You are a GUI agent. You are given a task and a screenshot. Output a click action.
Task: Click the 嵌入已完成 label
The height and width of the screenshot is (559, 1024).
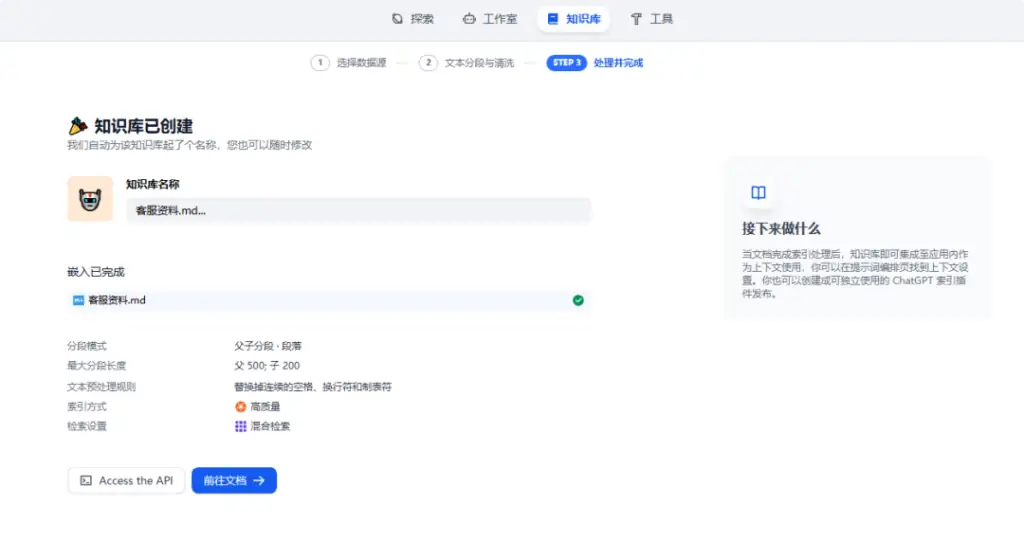coord(95,272)
